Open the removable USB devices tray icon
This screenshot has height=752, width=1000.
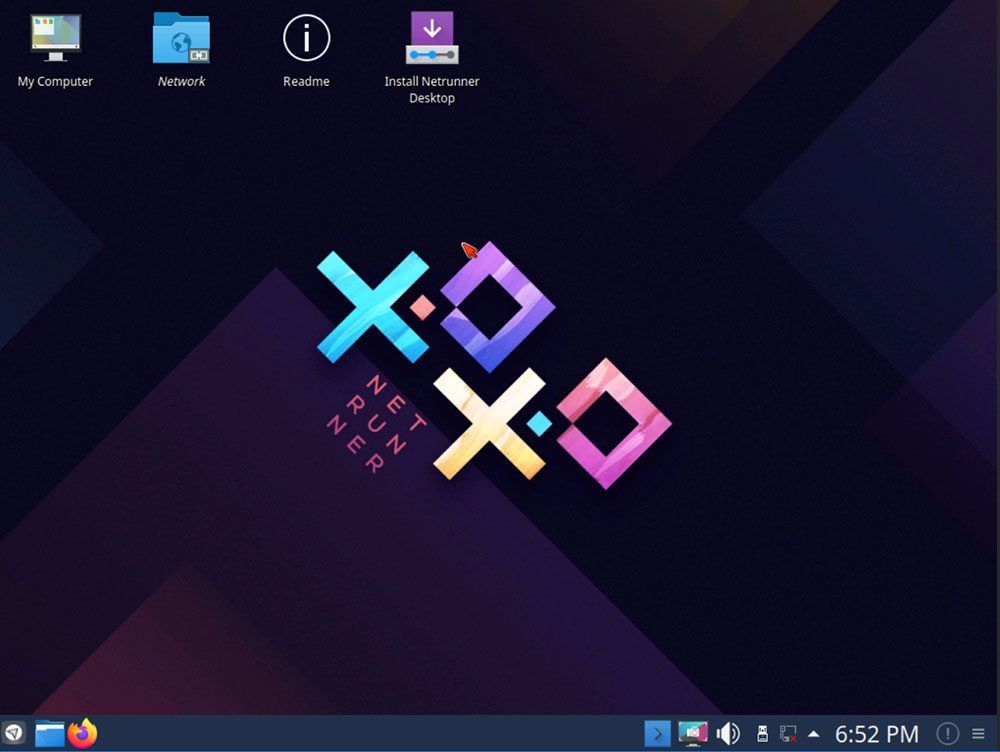pos(762,734)
